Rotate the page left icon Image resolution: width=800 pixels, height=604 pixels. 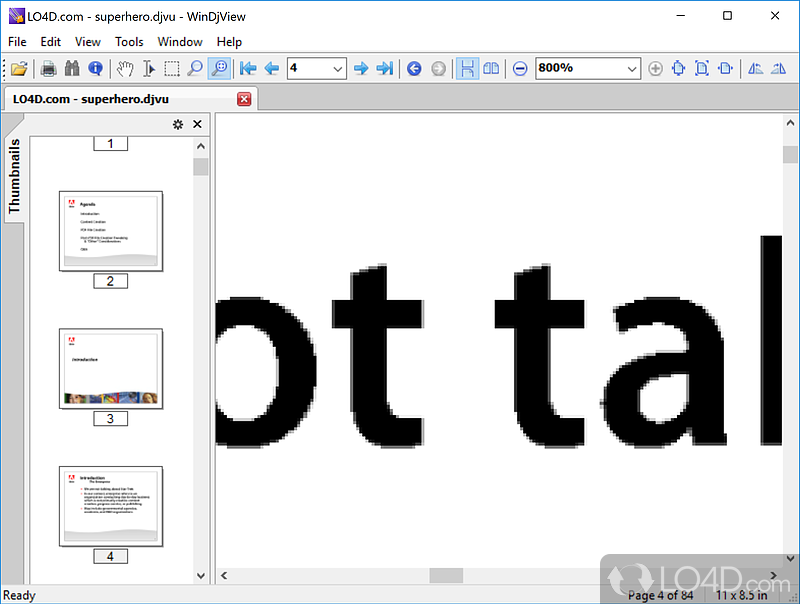pyautogui.click(x=756, y=68)
